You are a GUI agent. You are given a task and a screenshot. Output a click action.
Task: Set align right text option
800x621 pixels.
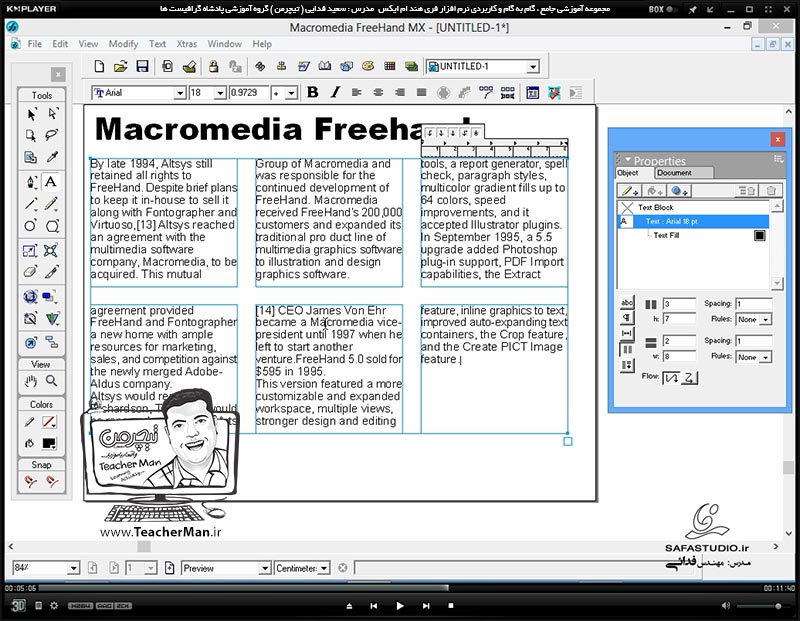point(400,92)
